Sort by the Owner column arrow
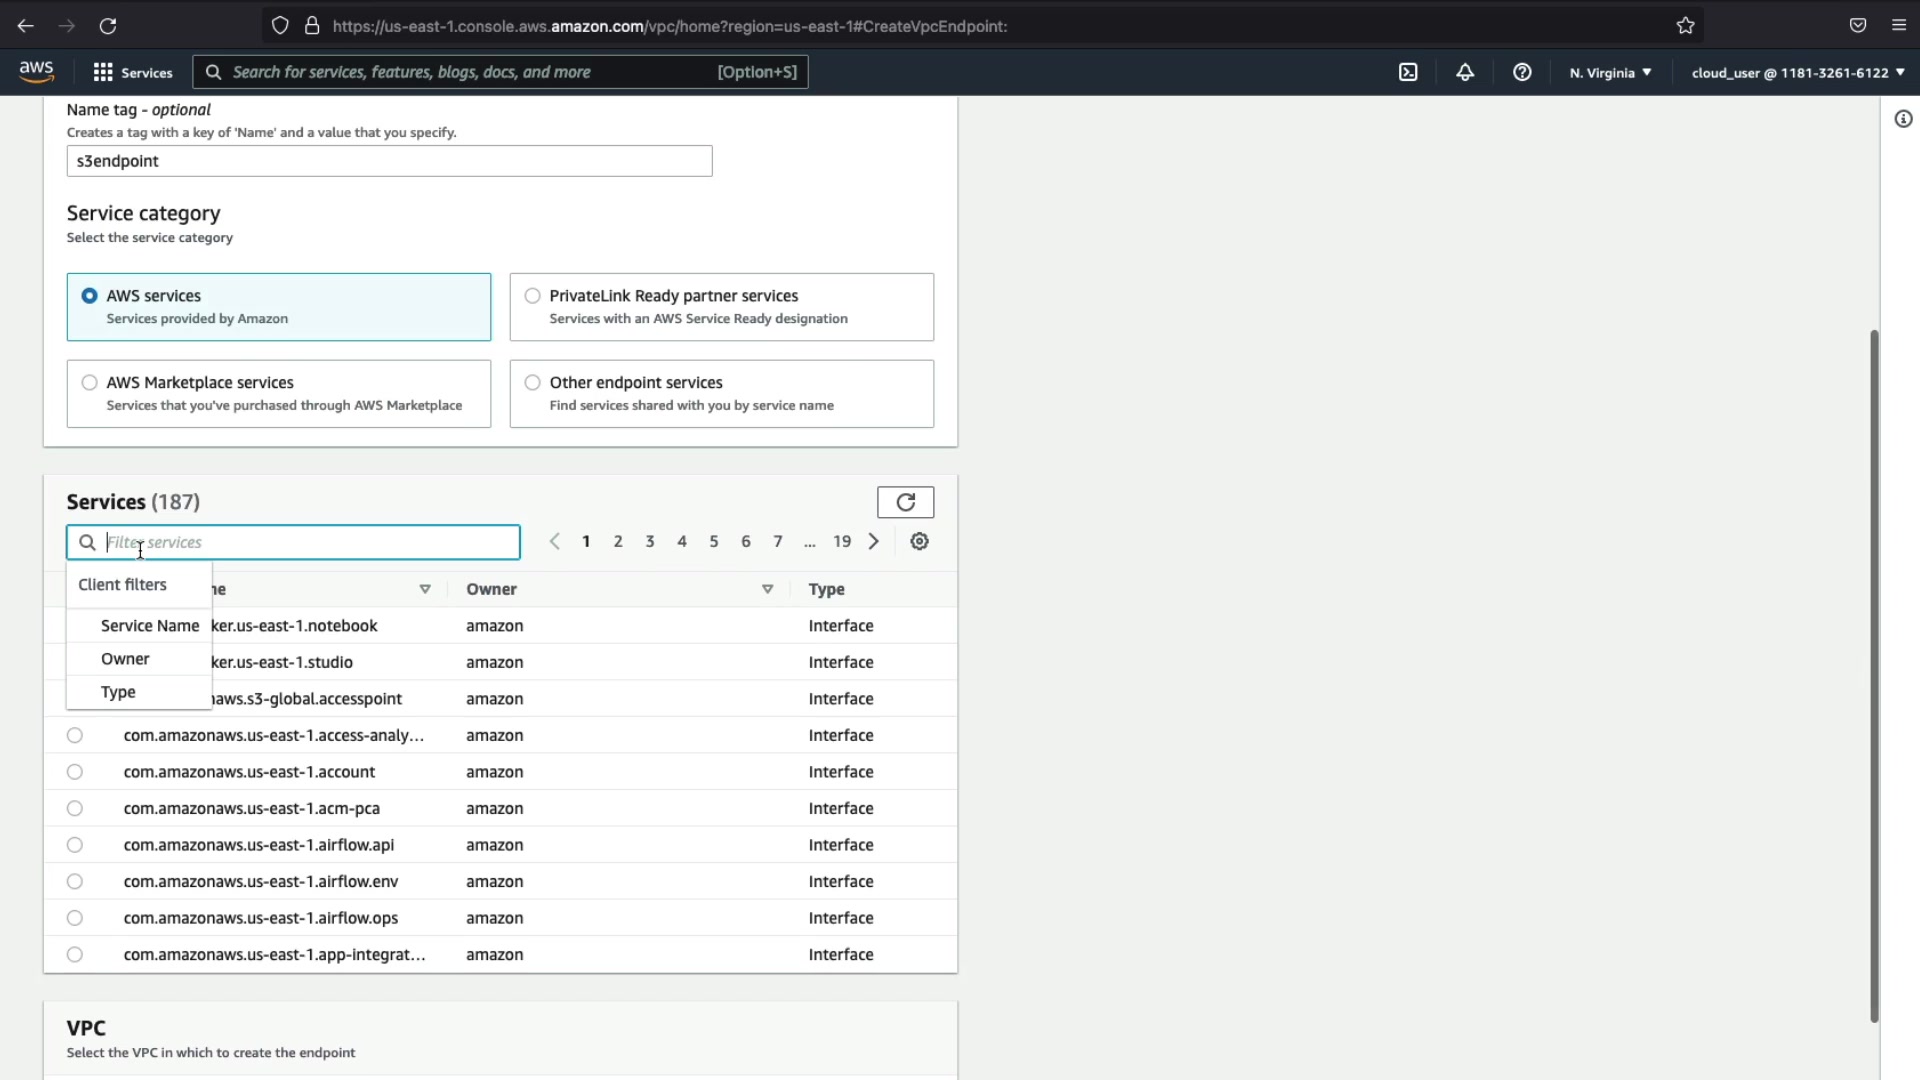This screenshot has width=1920, height=1080. point(767,589)
